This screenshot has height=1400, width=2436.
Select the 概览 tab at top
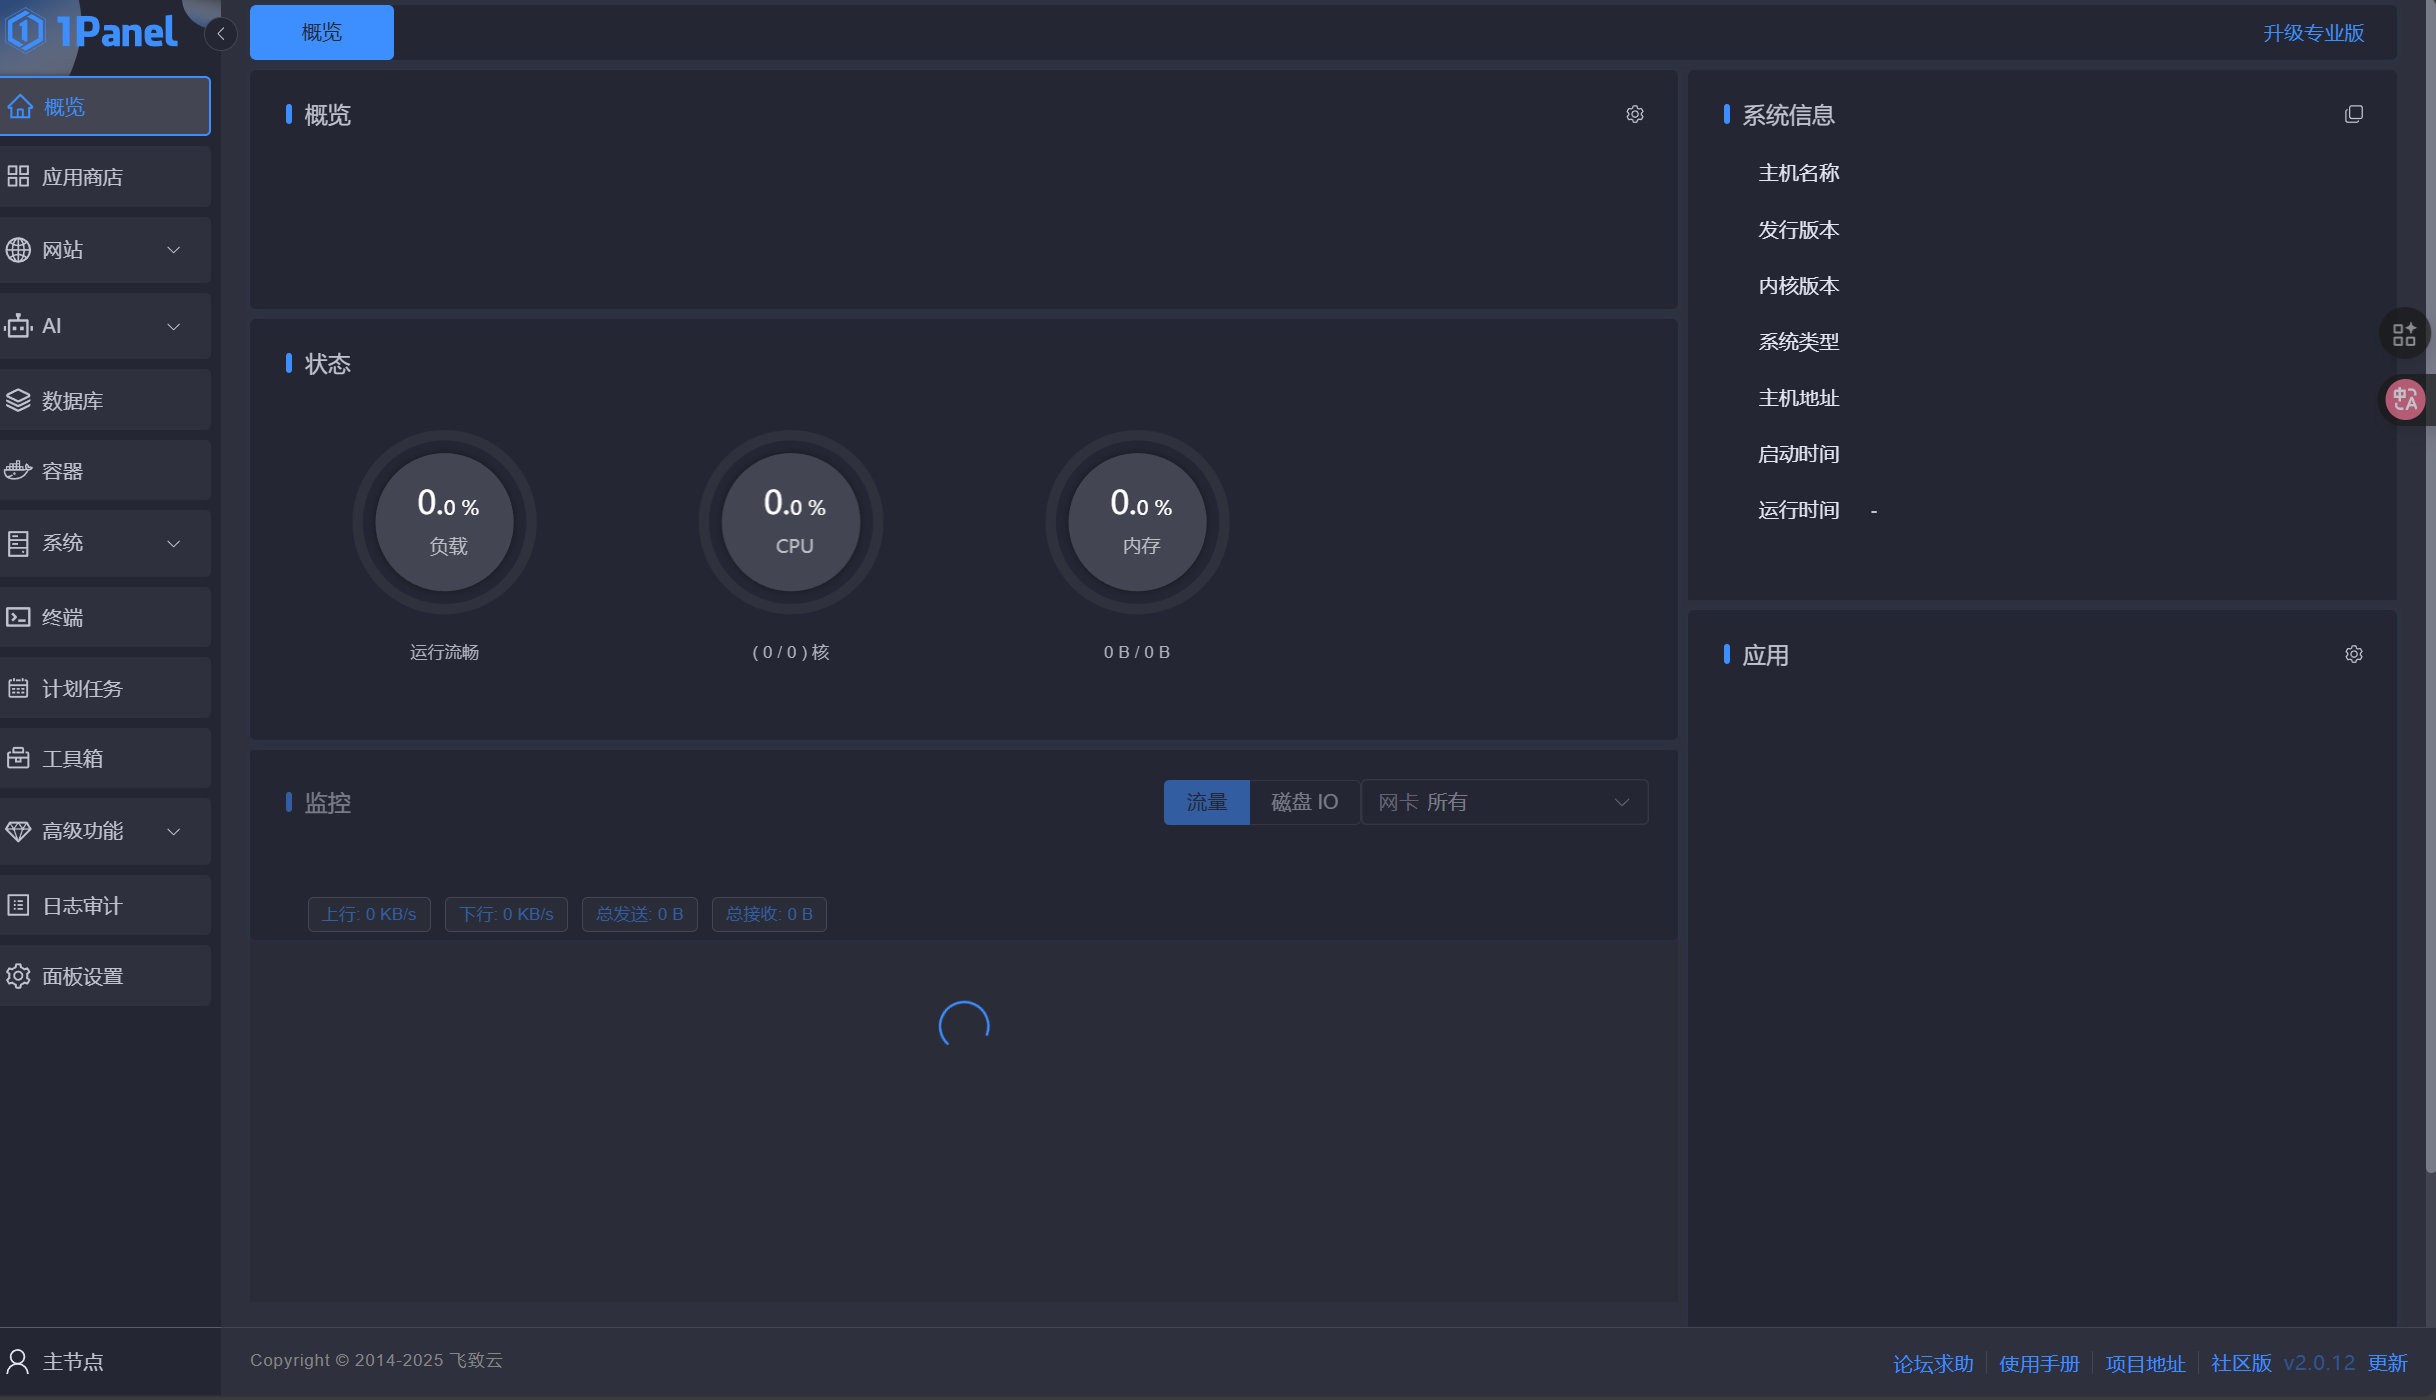(x=321, y=33)
